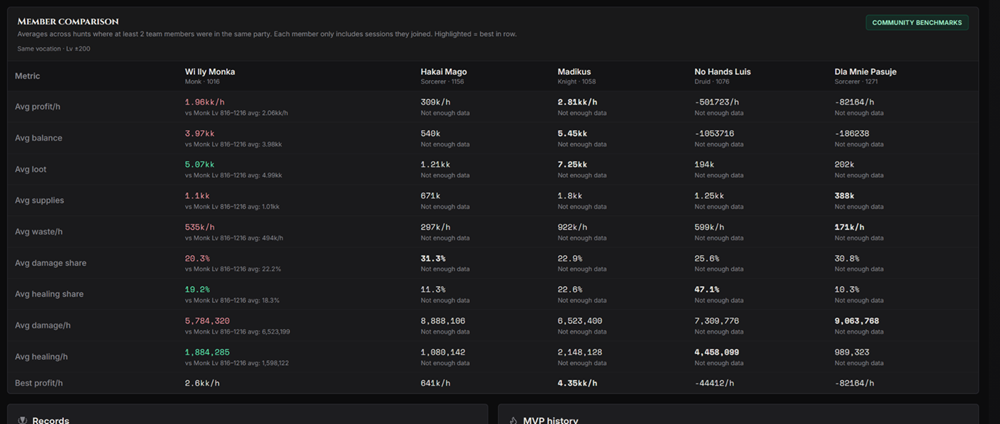Click the trophy icon beside Records
Screen dimensions: 1000x424
pyautogui.click(x=22, y=420)
